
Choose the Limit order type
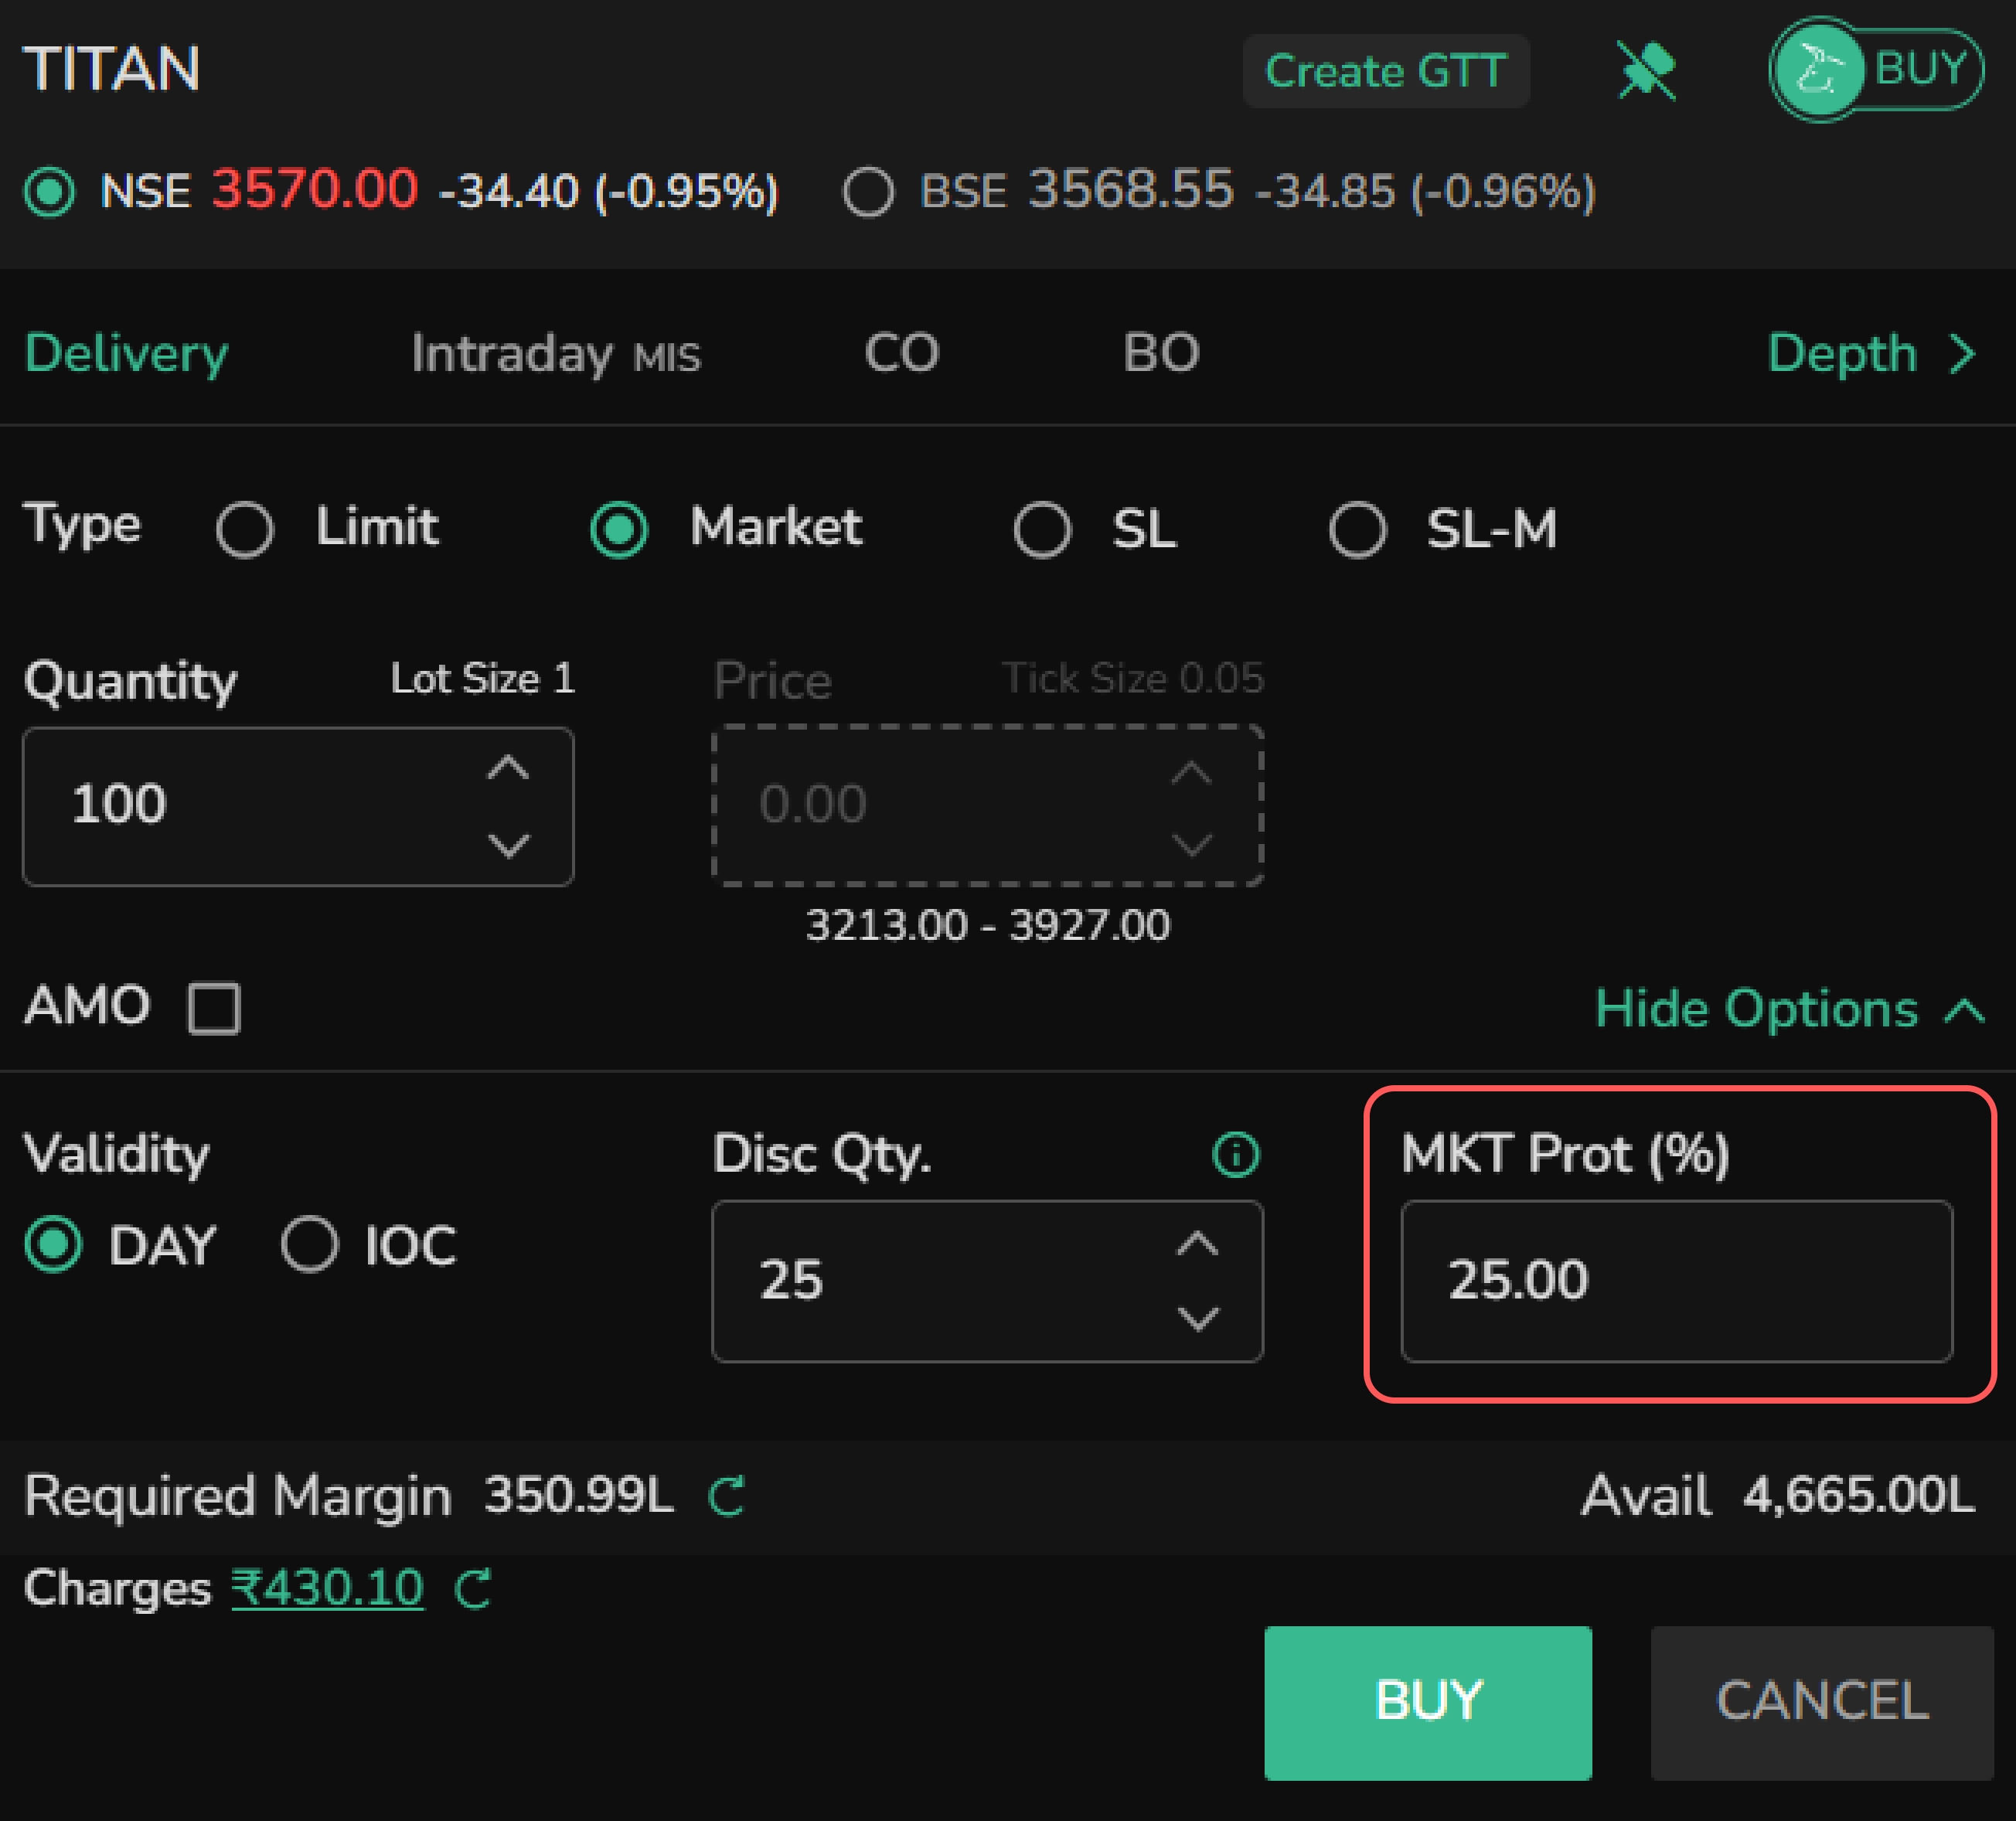(x=245, y=529)
